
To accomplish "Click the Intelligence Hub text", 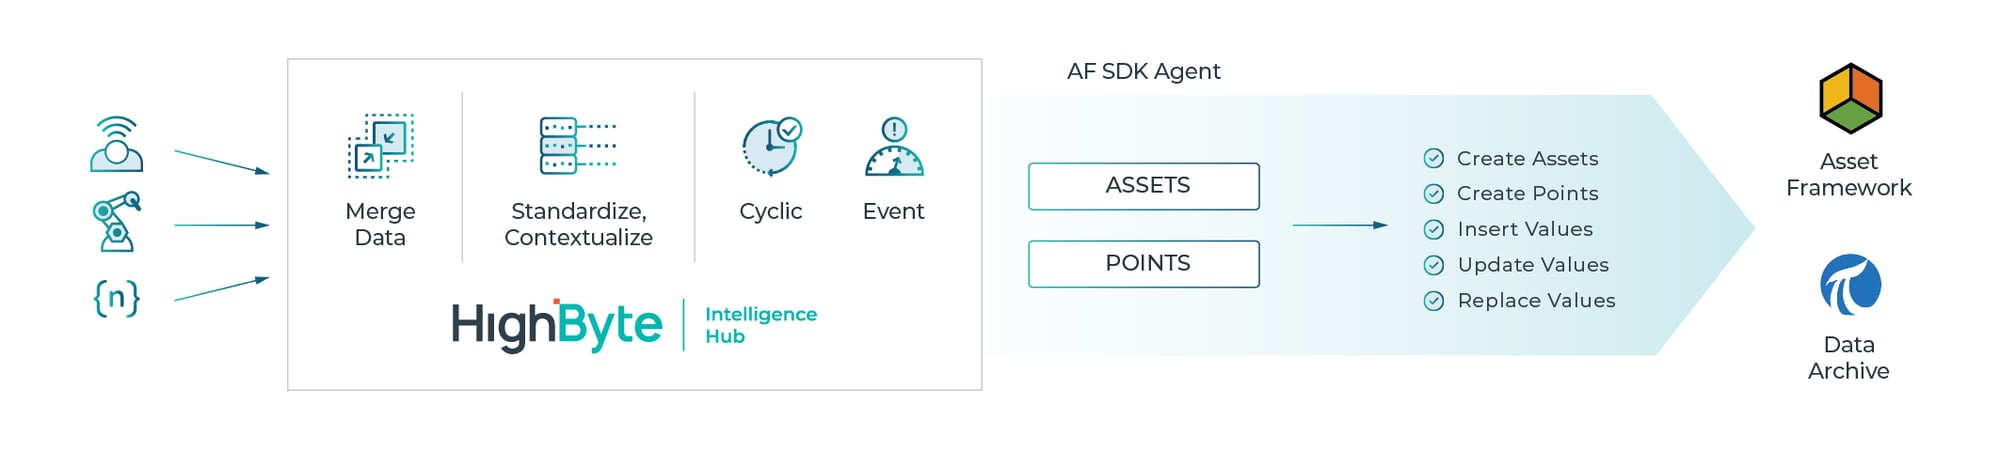I will tap(761, 325).
